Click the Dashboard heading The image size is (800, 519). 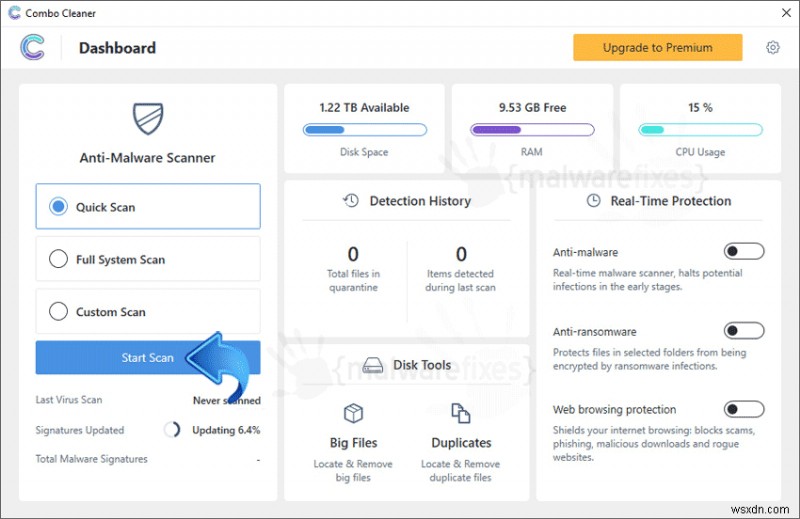click(117, 48)
